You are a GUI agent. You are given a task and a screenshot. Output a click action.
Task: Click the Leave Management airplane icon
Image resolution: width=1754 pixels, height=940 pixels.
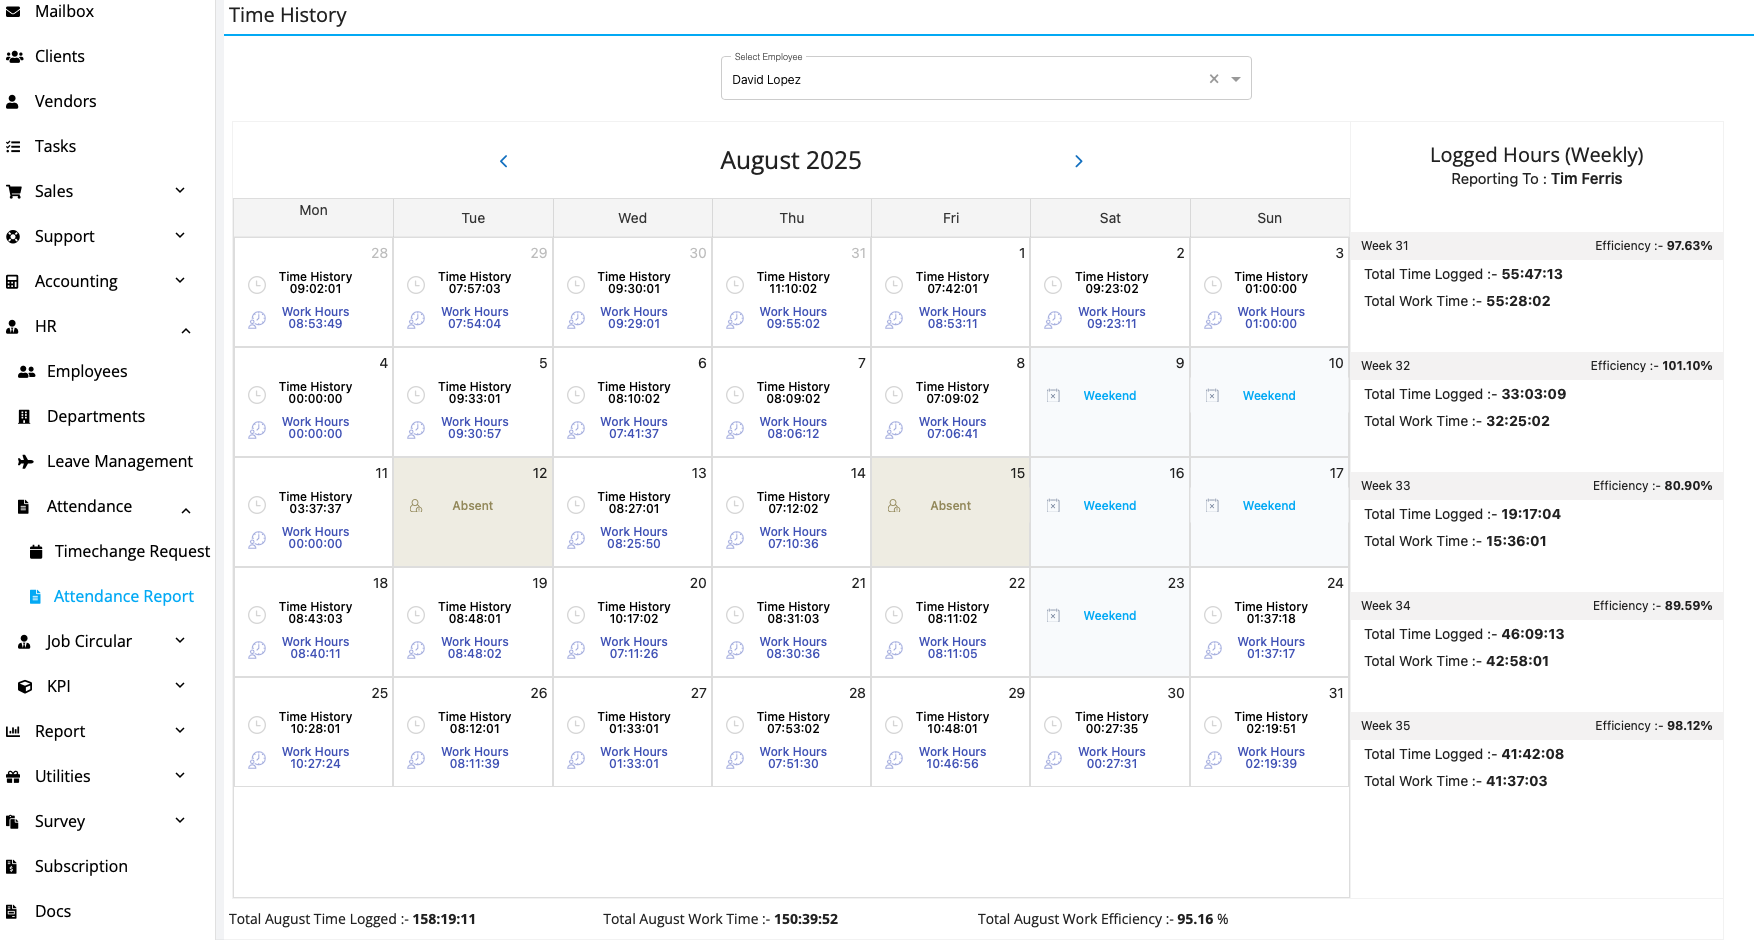click(x=26, y=462)
